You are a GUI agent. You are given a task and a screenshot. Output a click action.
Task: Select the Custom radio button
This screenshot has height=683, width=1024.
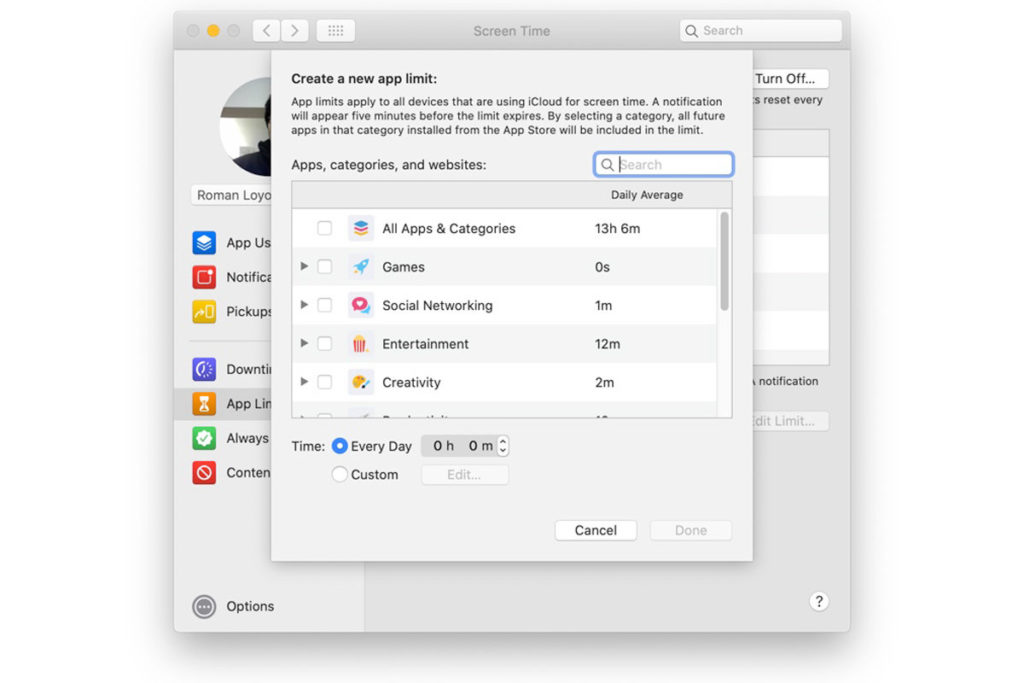[x=340, y=474]
